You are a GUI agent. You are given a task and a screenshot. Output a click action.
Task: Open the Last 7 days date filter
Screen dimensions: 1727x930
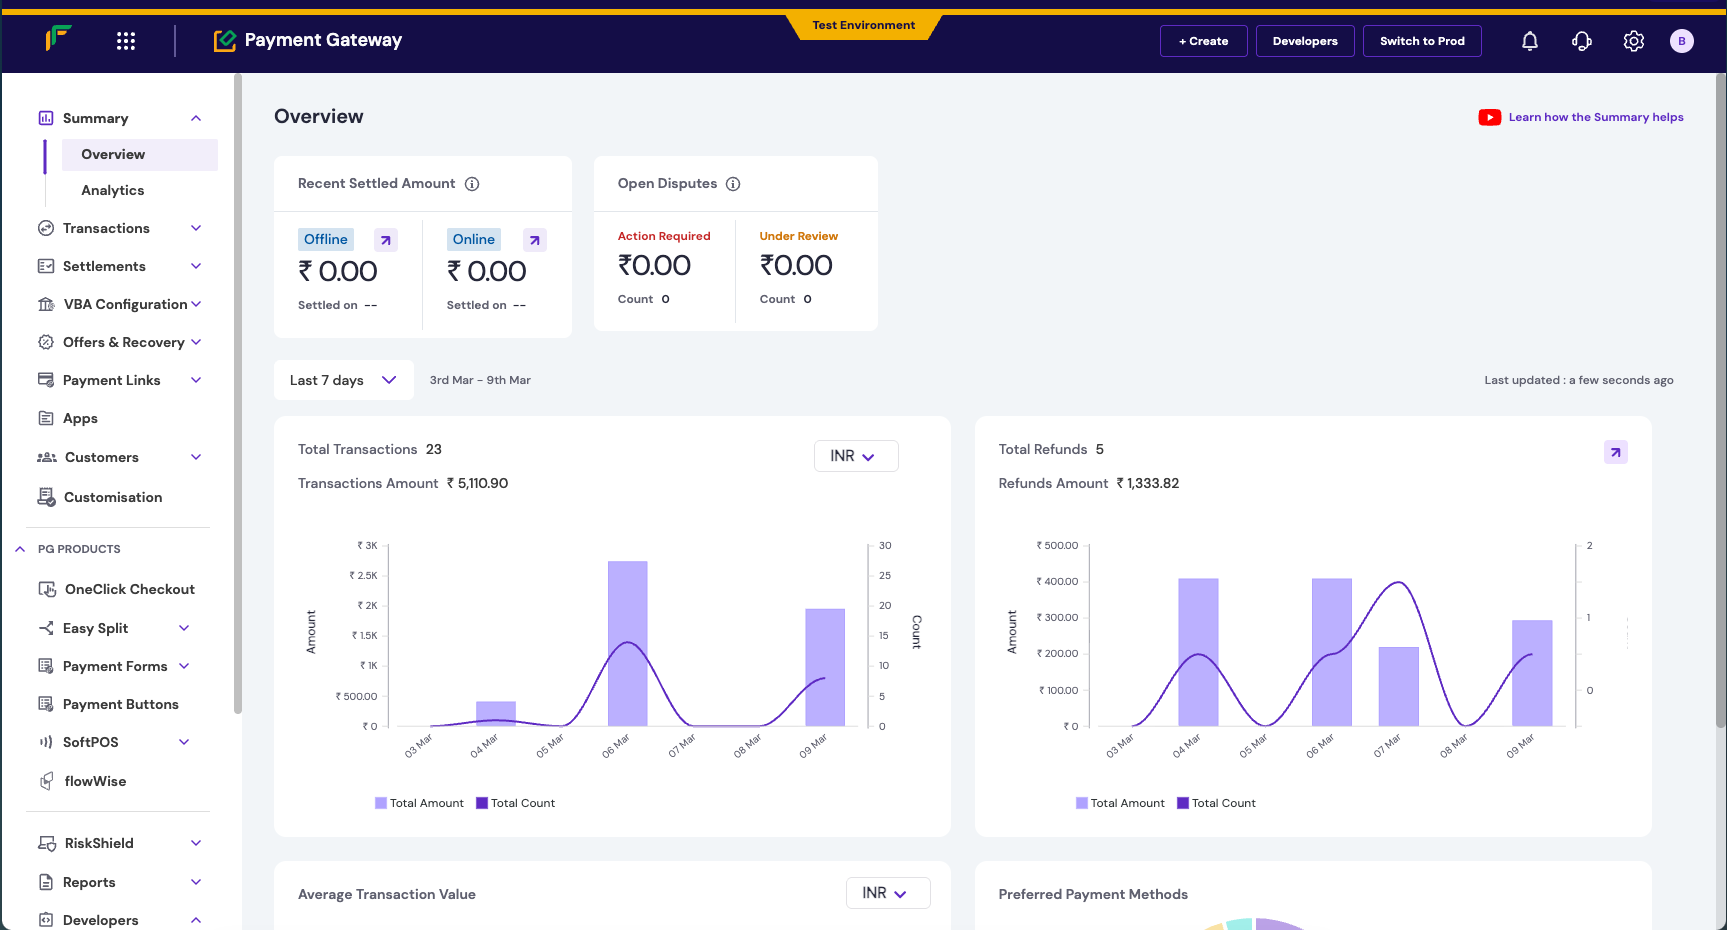(343, 380)
